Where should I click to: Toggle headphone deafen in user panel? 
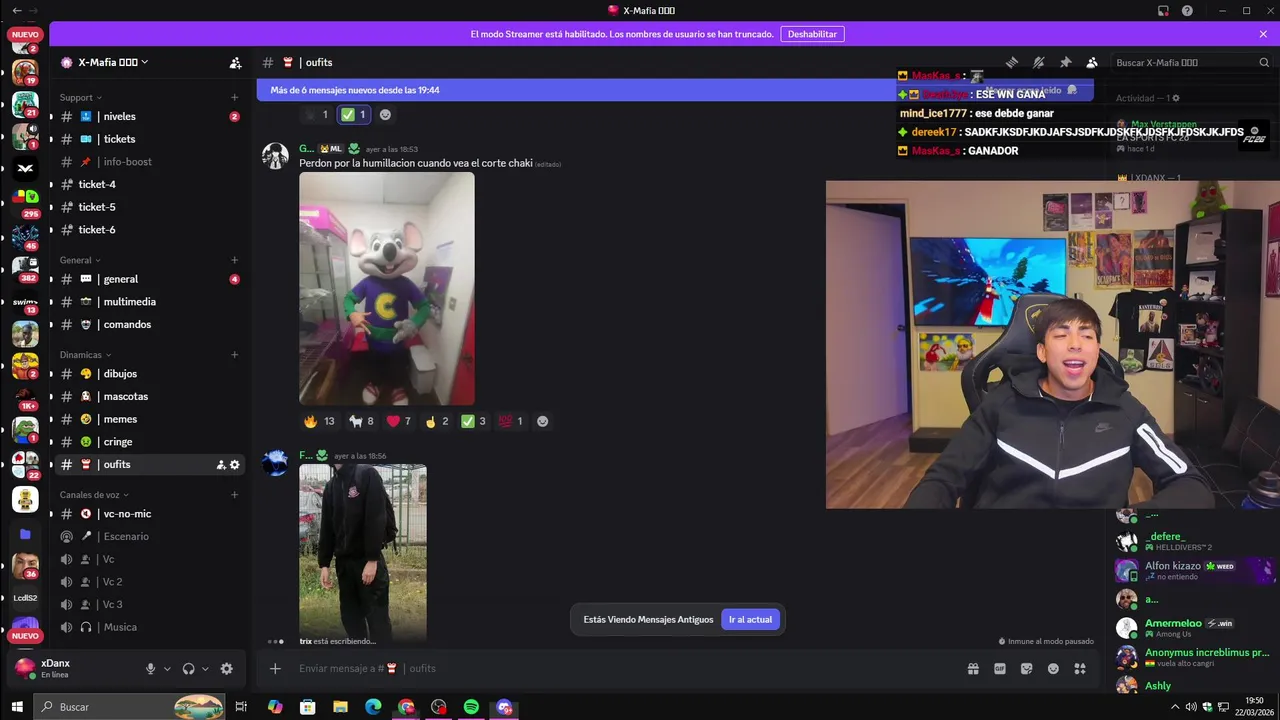tap(188, 669)
